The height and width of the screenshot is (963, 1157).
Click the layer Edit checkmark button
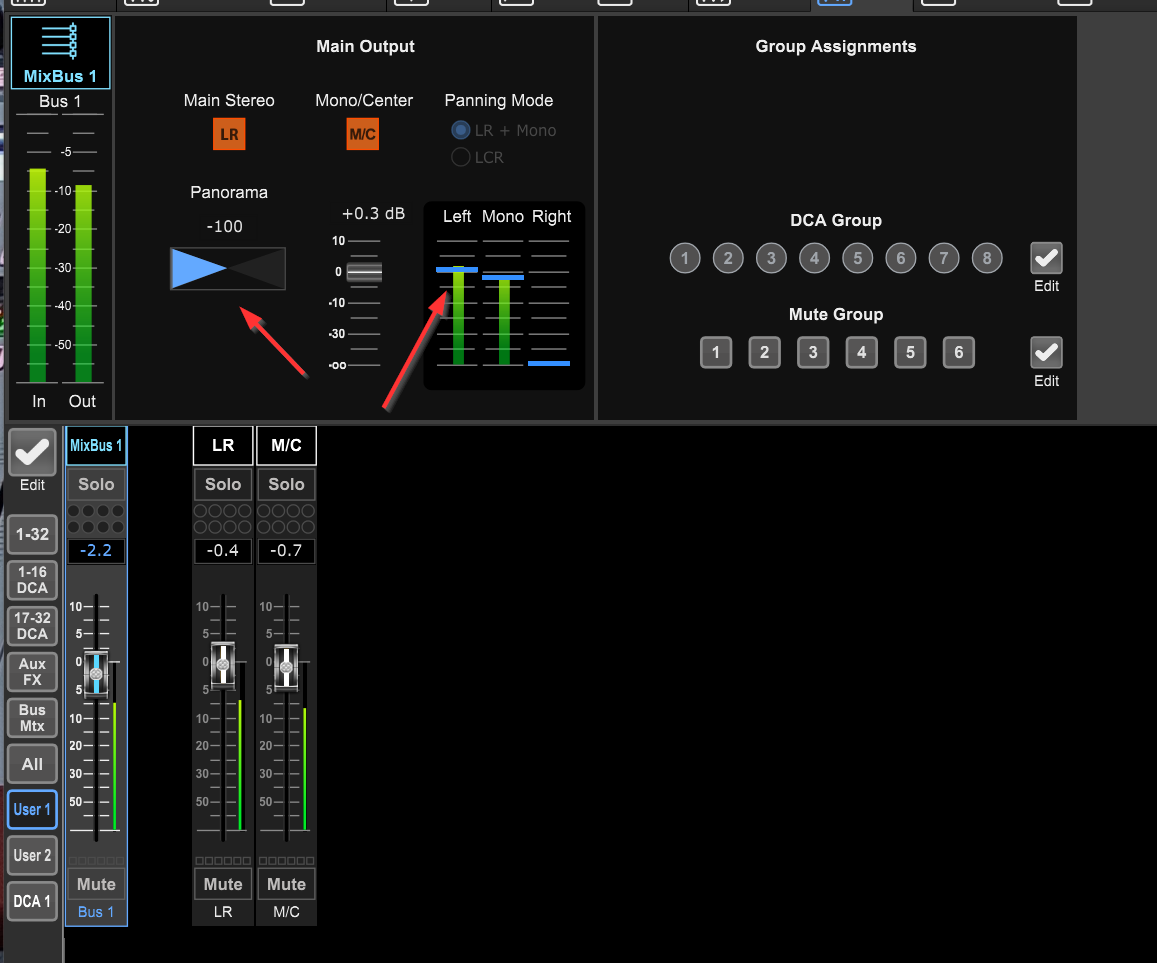[x=32, y=452]
